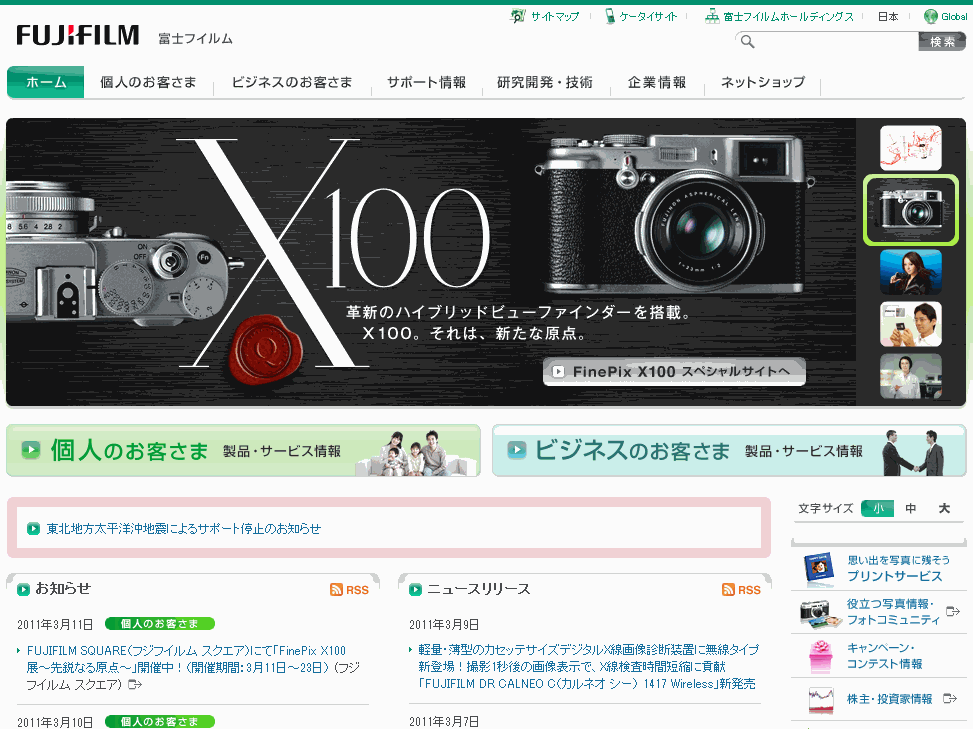
Task: Click the pink gift box icon
Action: point(820,657)
